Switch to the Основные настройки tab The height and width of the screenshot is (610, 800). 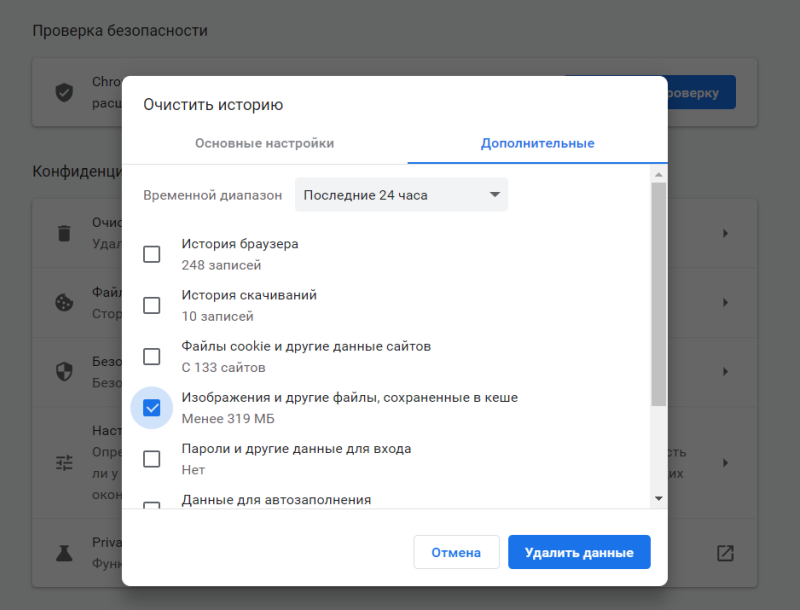point(264,143)
